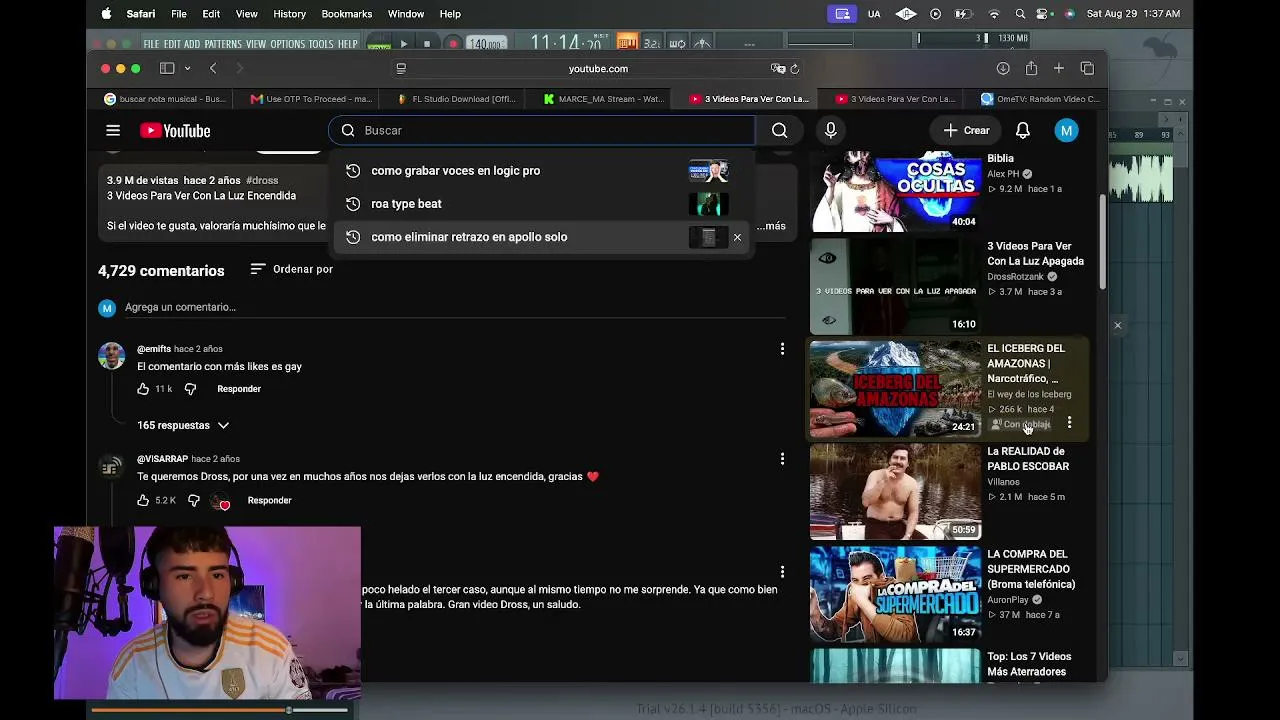Toggle the screen sharing menu bar indicator
1280x720 pixels.
[842, 14]
